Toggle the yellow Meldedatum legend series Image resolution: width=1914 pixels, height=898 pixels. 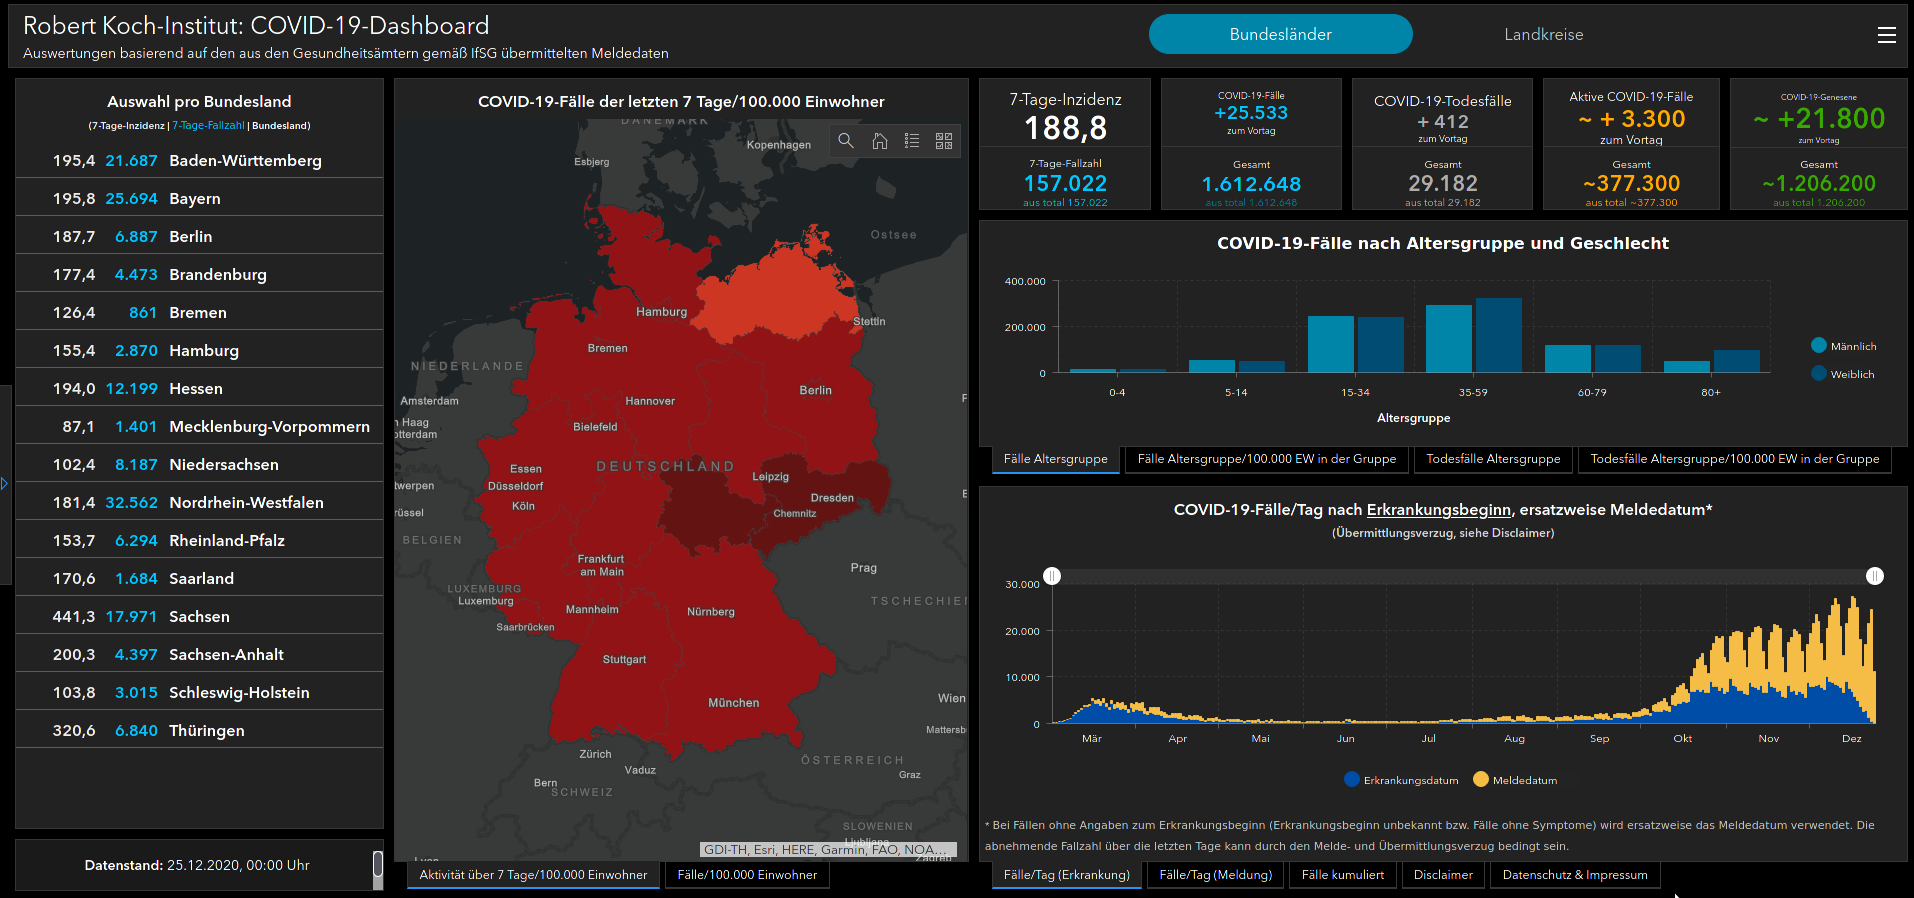click(x=1481, y=780)
